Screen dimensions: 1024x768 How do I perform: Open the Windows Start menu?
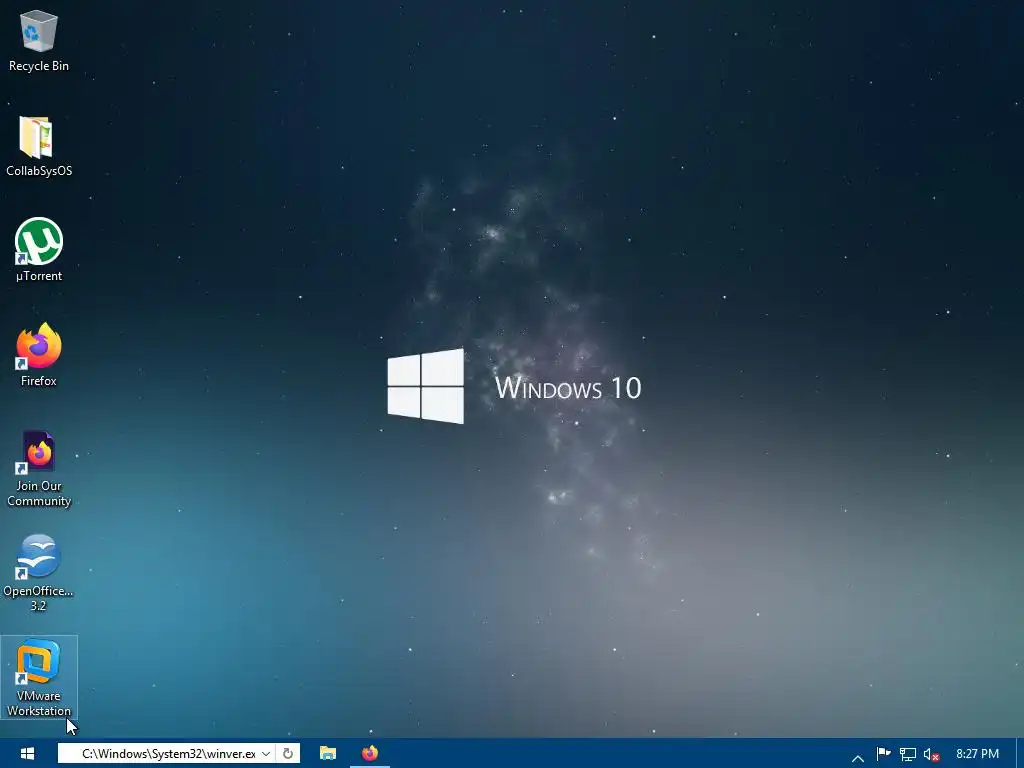point(27,754)
